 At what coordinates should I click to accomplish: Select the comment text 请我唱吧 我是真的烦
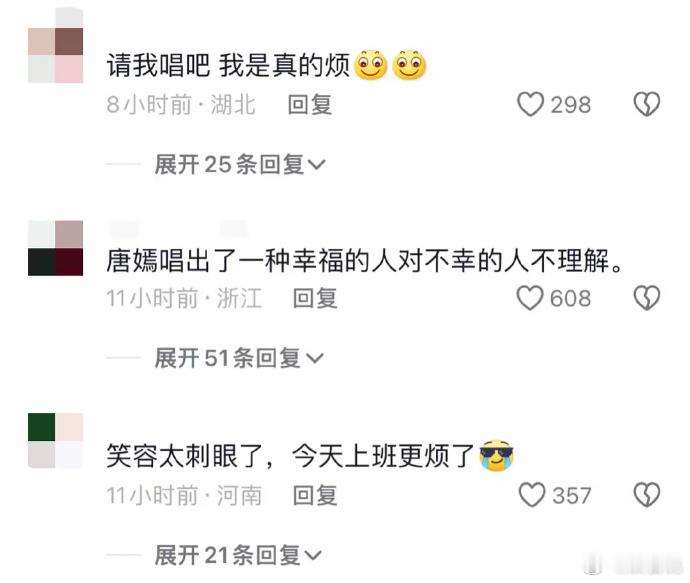[x=228, y=66]
